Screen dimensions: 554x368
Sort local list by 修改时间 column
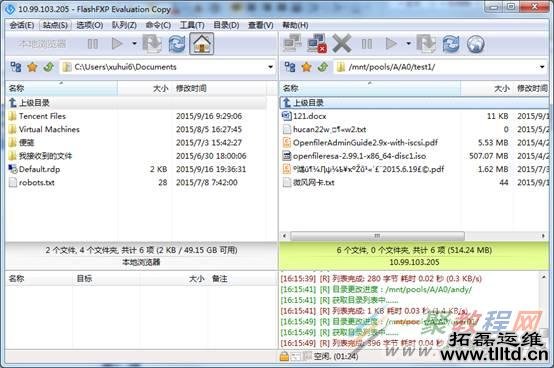[219, 88]
